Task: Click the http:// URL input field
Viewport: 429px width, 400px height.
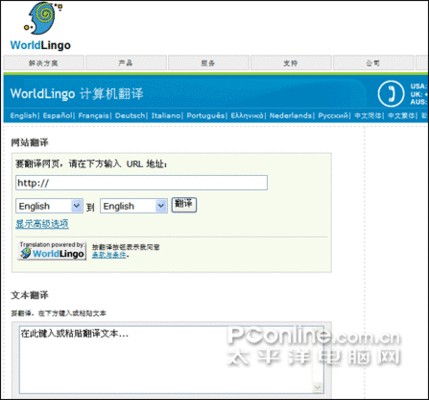Action: click(141, 183)
